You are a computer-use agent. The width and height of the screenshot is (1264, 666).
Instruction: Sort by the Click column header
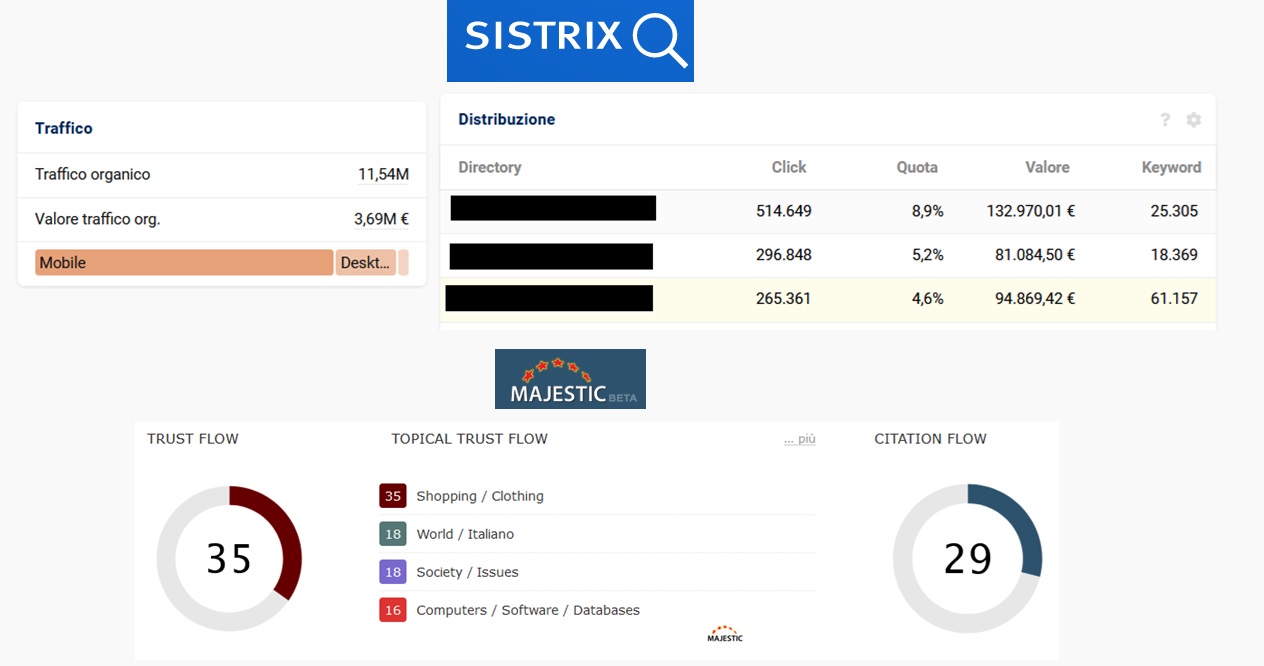tap(789, 167)
